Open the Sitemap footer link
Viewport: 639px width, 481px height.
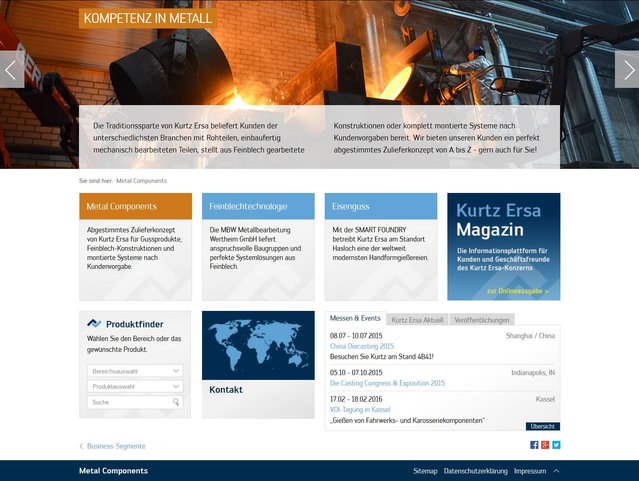coord(425,471)
